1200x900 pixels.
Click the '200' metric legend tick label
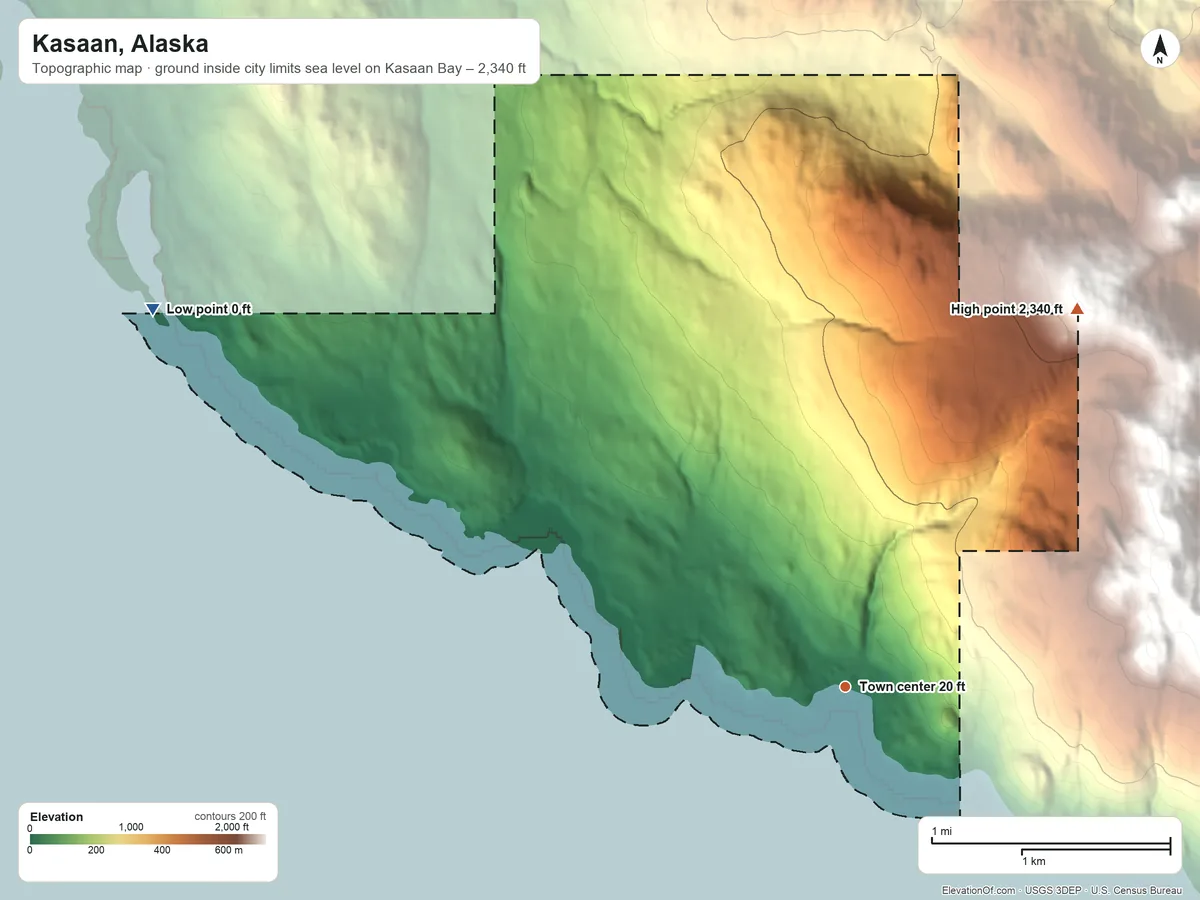point(96,851)
